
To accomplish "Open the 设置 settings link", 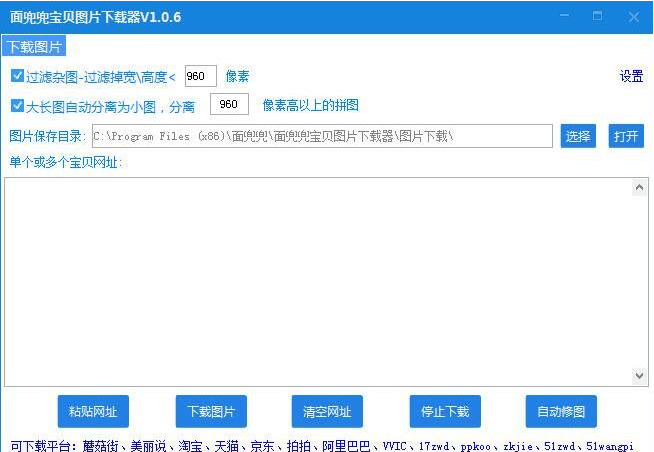I will point(631,76).
